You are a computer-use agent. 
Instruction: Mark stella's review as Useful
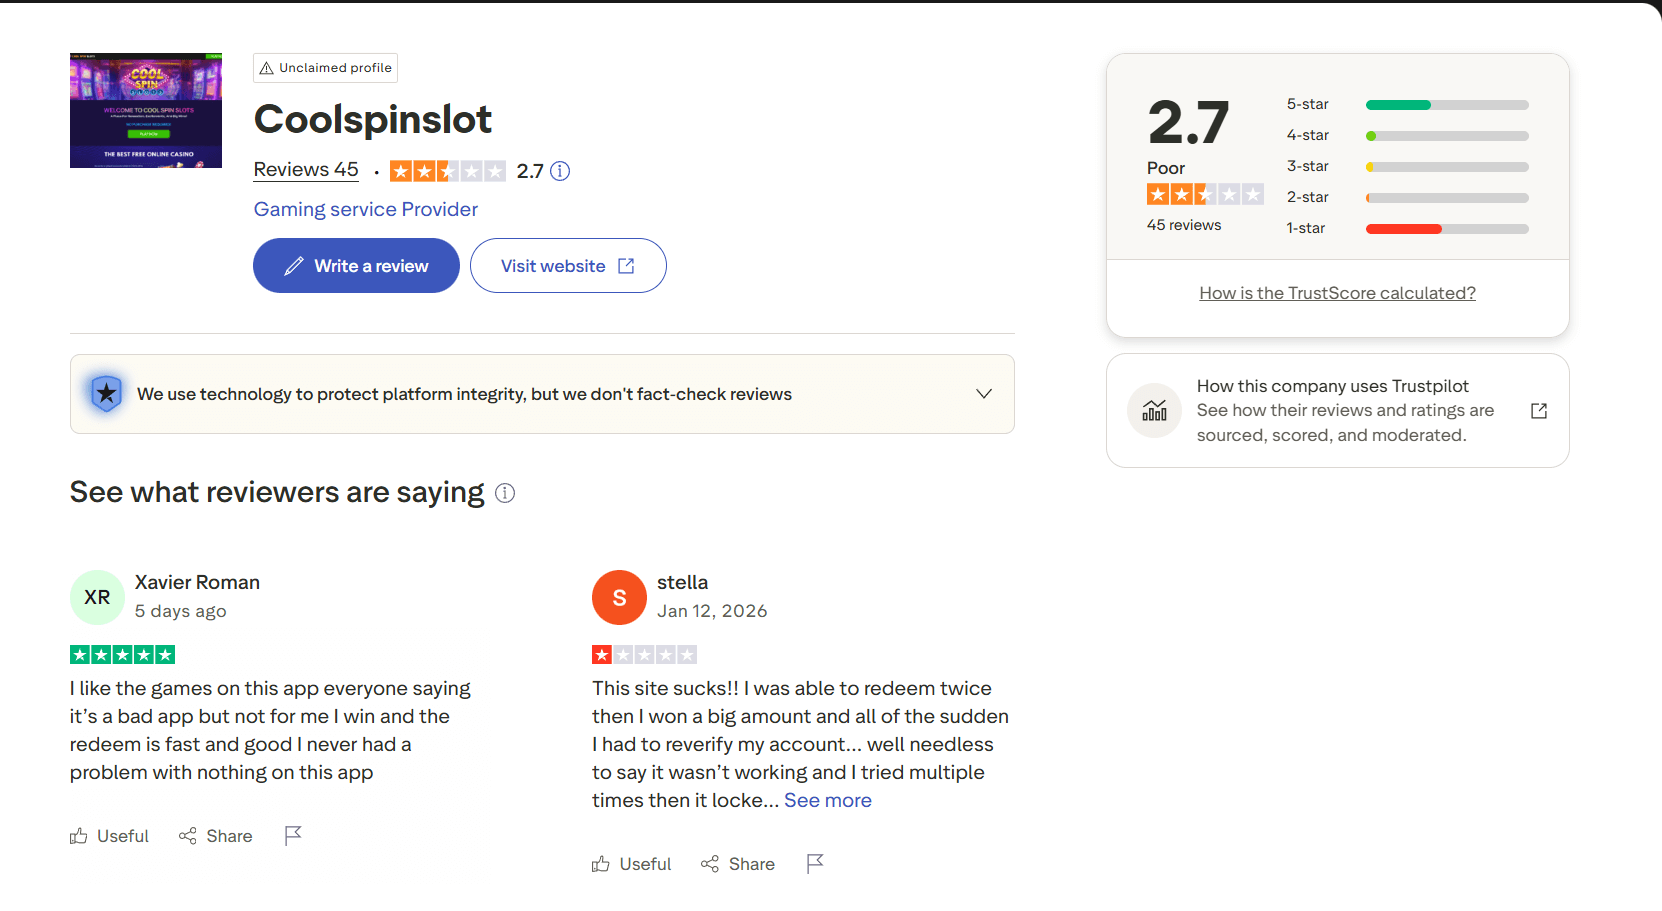(631, 864)
